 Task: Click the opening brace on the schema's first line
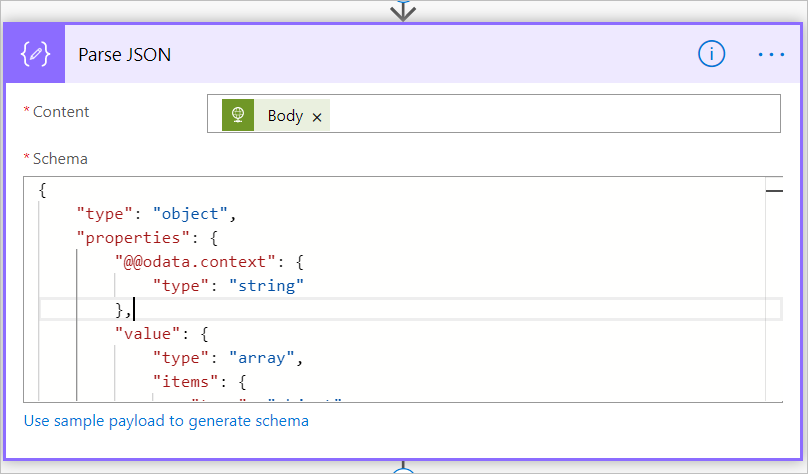[42, 189]
